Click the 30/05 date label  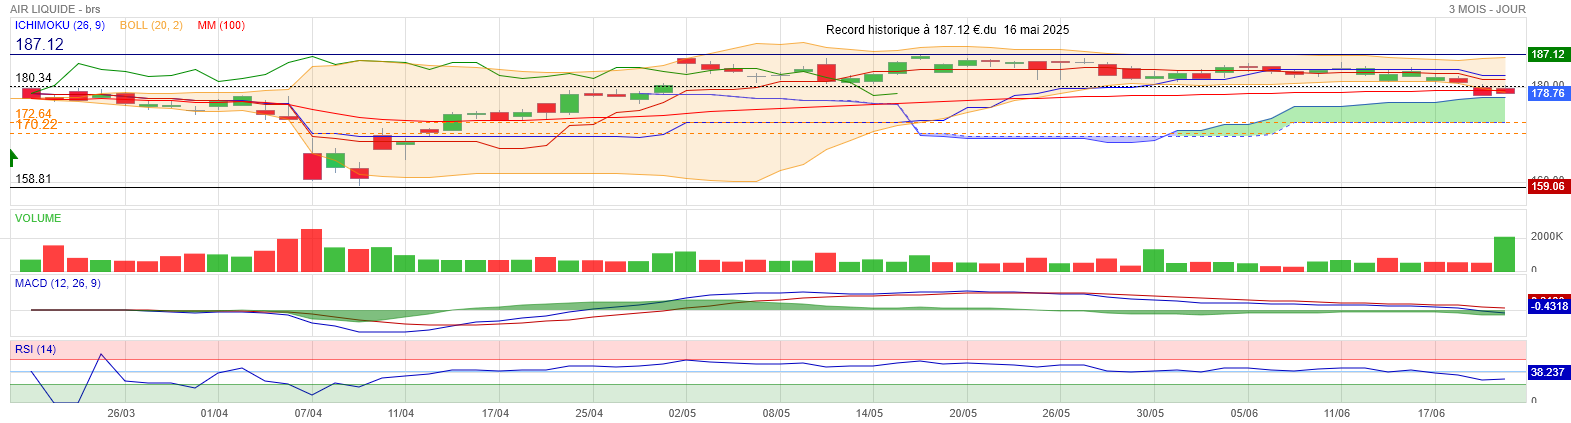click(1150, 413)
